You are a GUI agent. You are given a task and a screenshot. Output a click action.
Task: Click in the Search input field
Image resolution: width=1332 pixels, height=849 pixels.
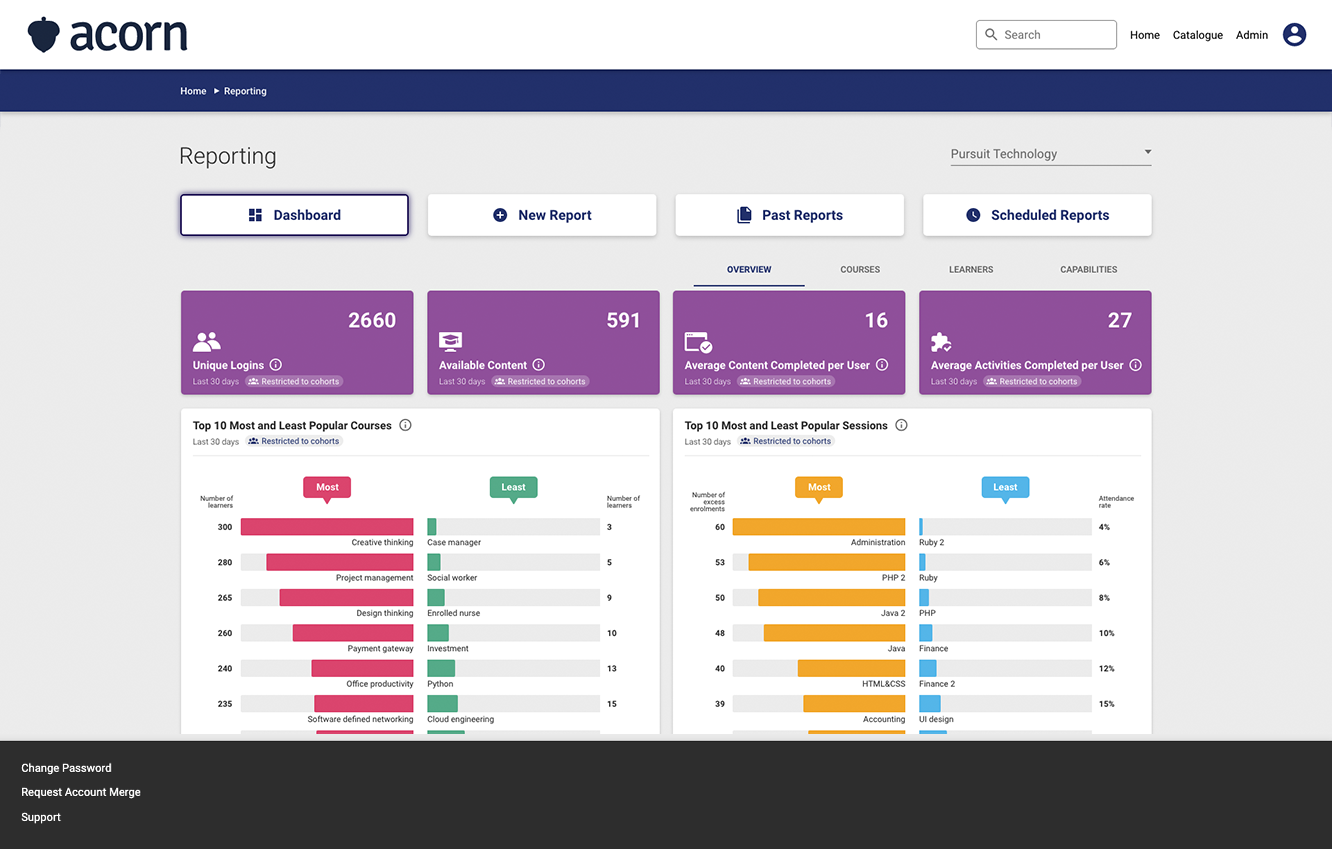click(1046, 34)
